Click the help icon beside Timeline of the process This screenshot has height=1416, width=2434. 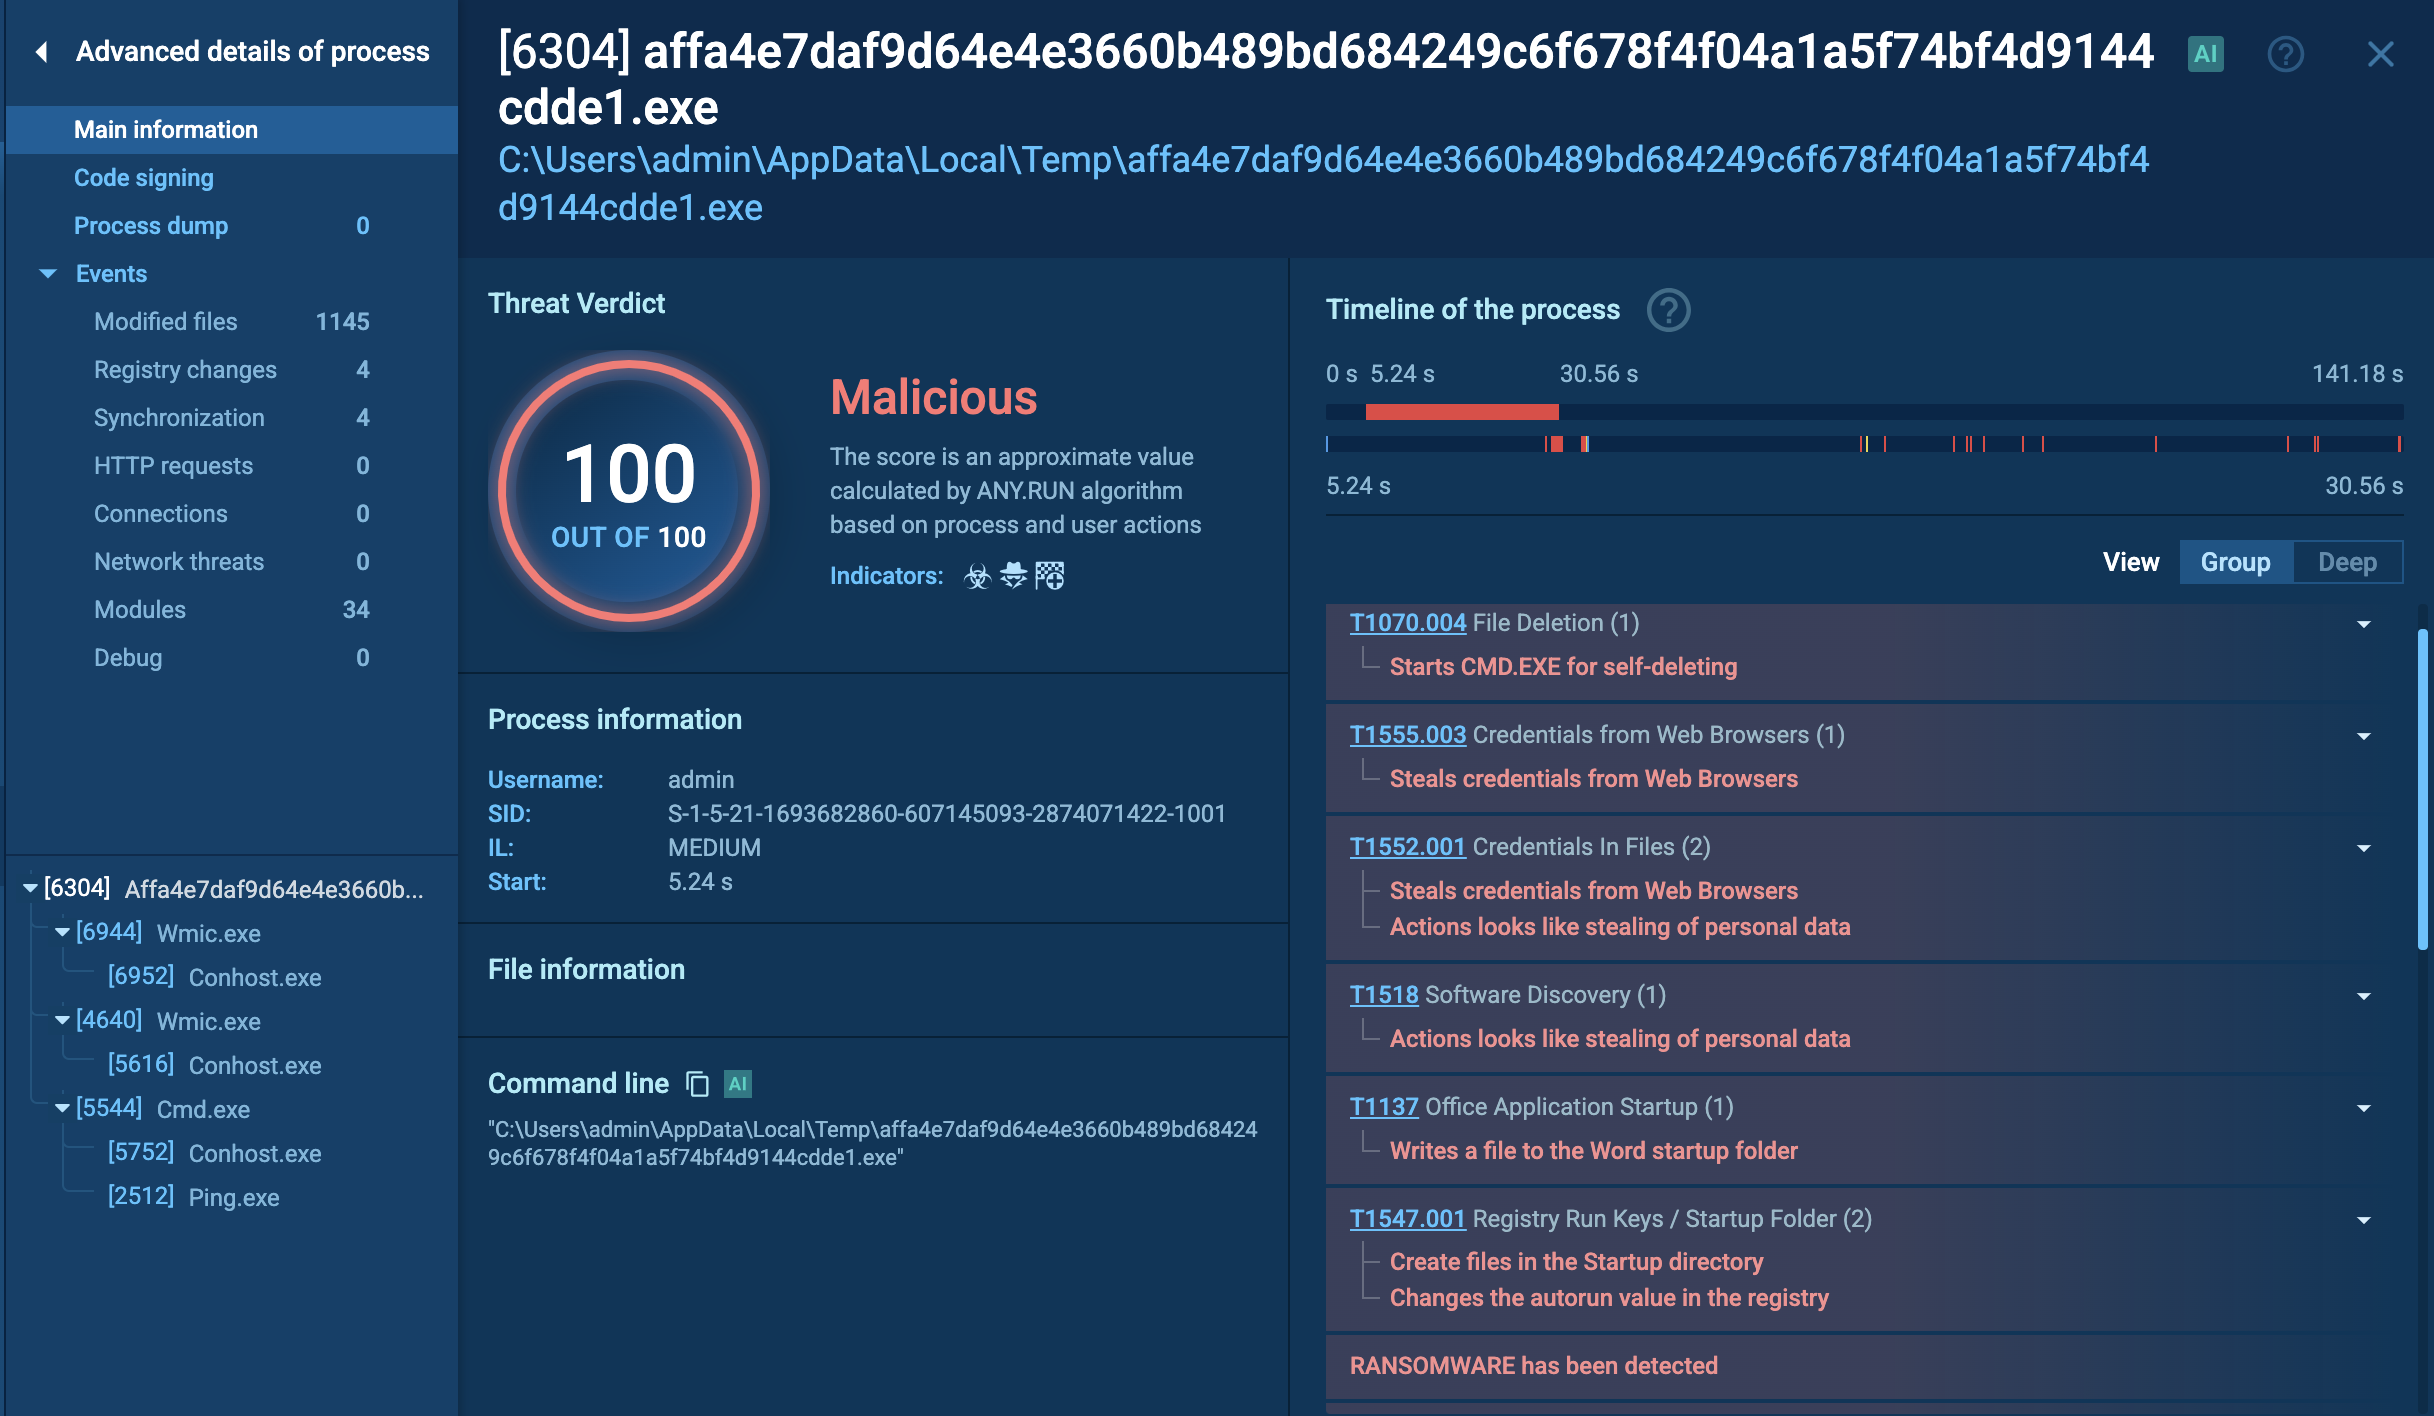point(1668,310)
